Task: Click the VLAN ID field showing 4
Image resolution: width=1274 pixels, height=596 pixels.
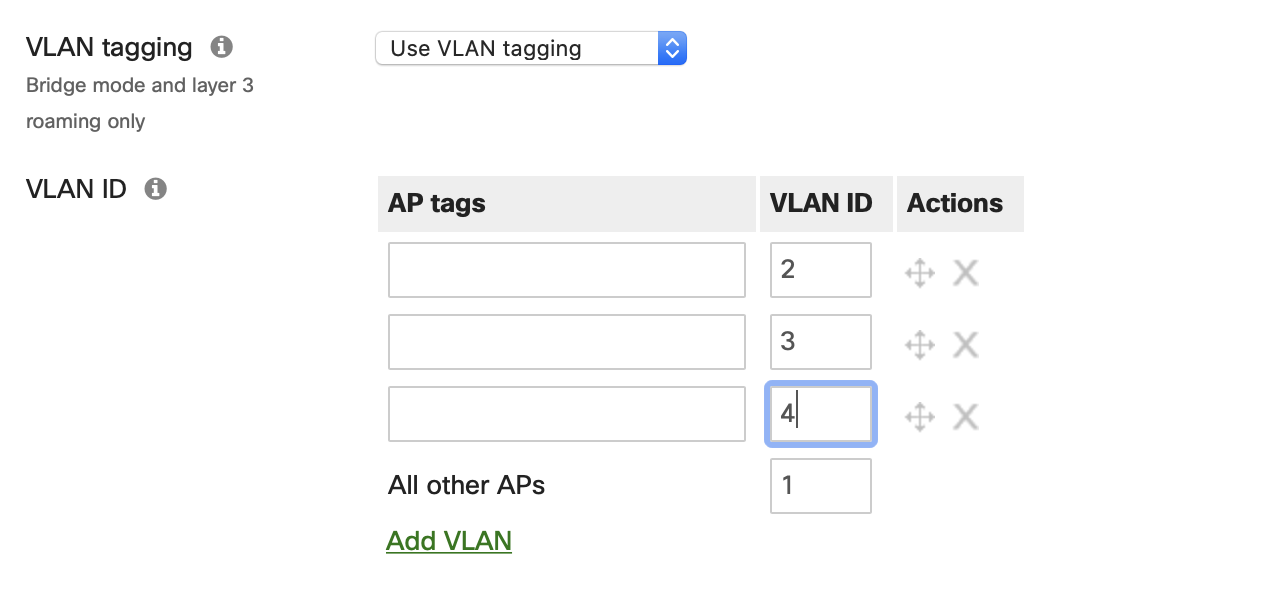Action: pos(820,413)
